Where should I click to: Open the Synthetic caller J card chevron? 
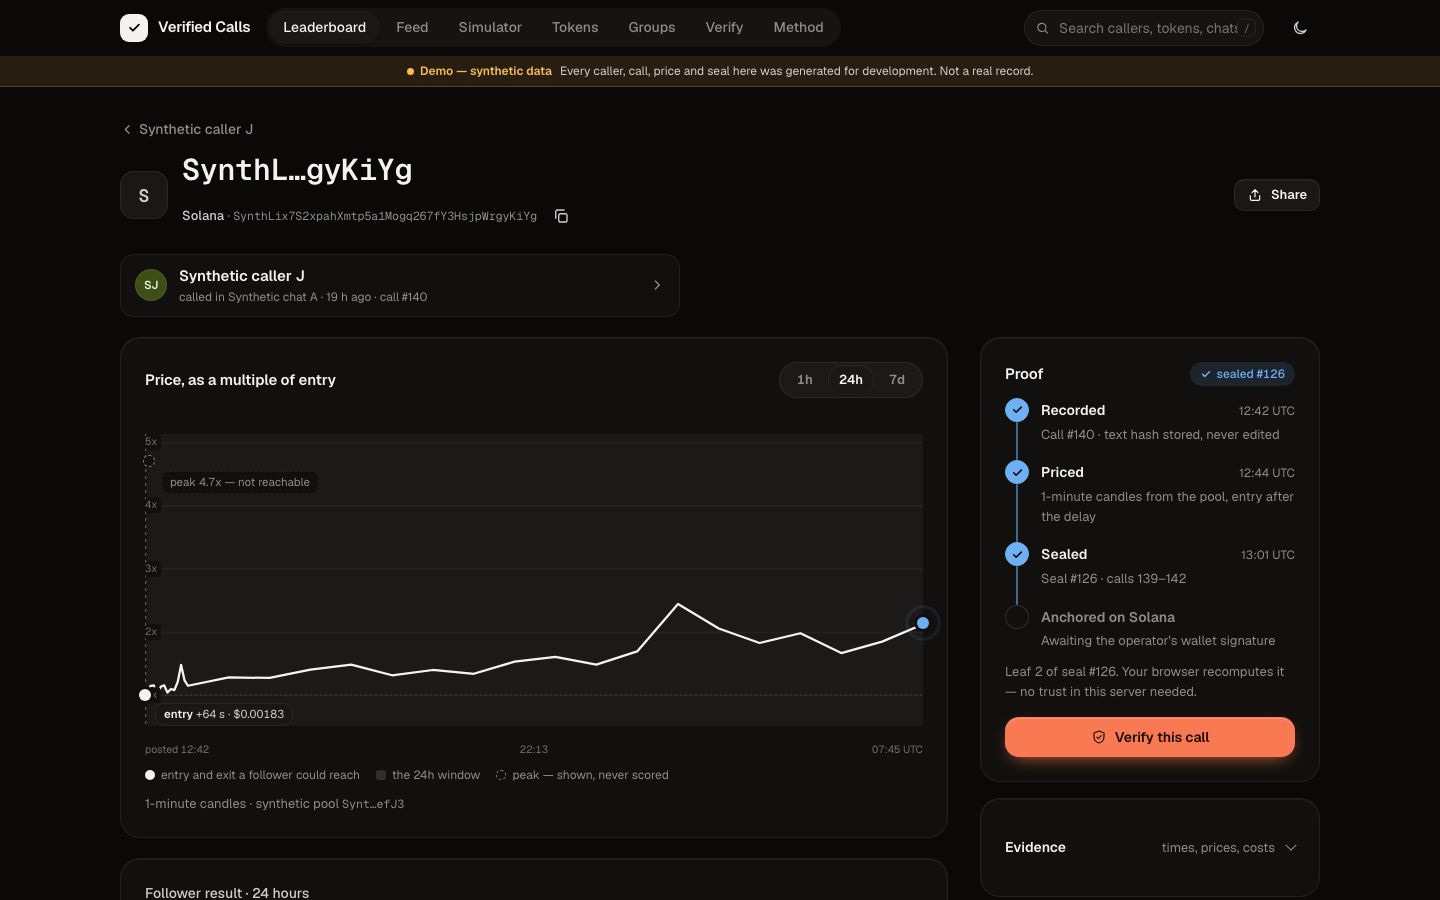tap(657, 285)
